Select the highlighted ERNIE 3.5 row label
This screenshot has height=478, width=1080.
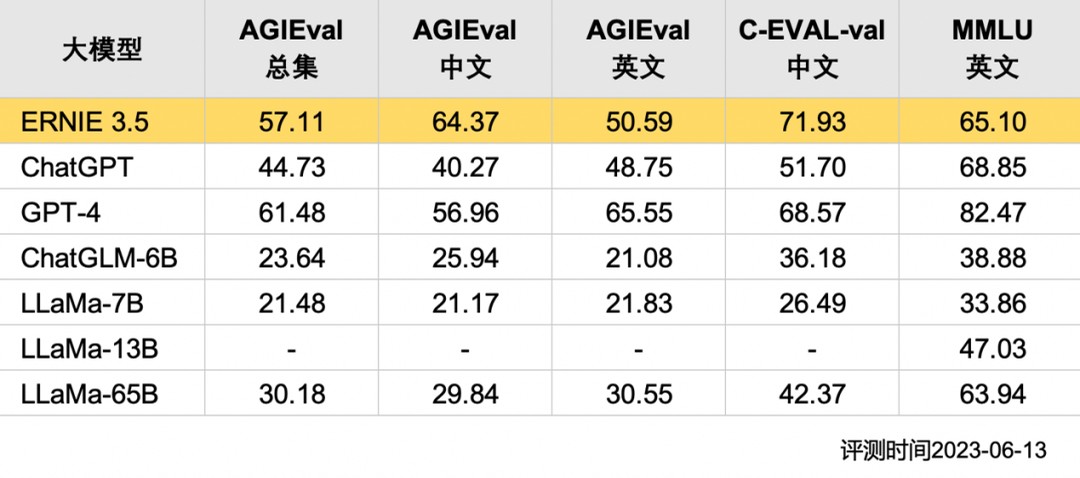[83, 121]
